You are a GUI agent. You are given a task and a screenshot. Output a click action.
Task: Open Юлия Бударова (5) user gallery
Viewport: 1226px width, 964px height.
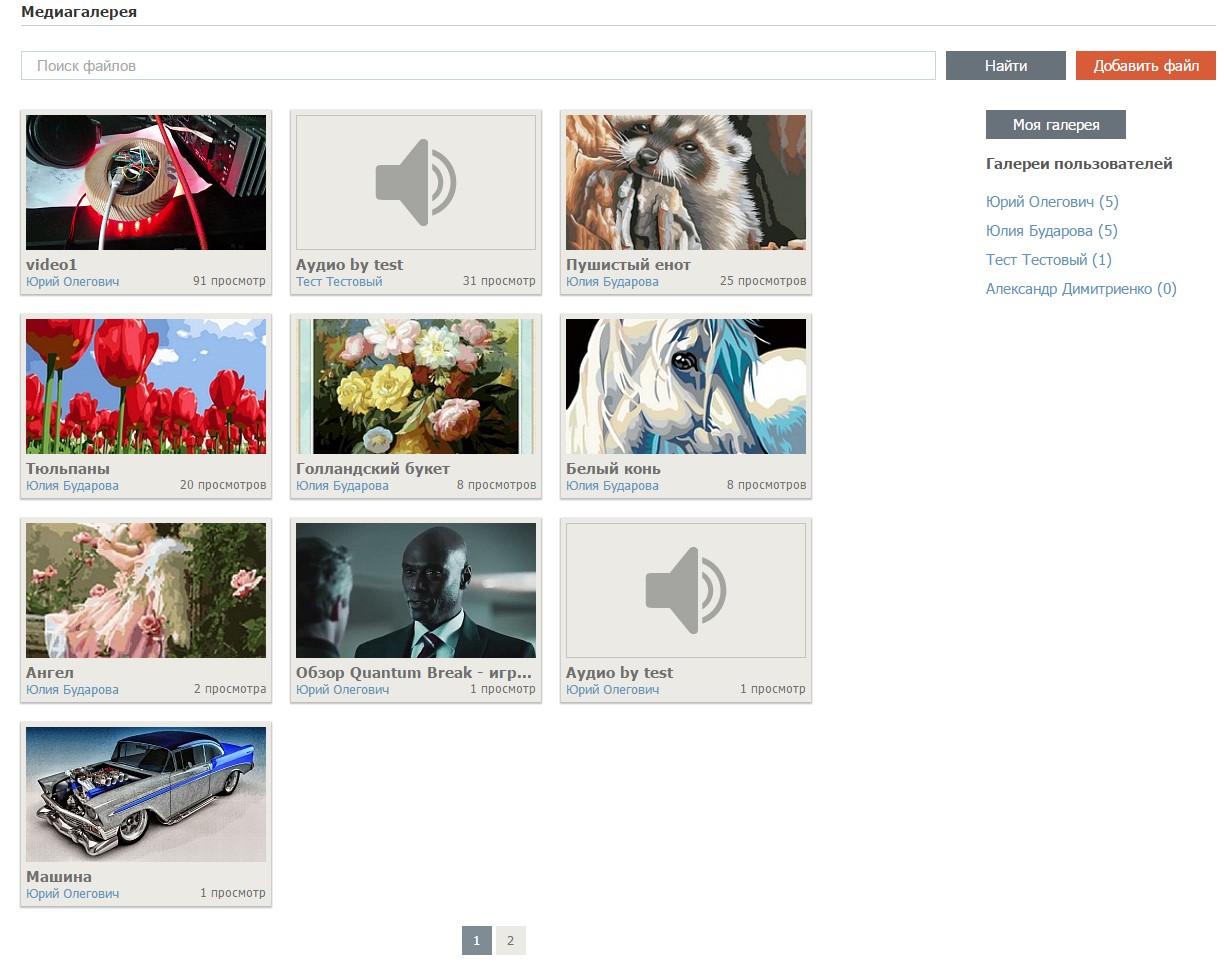tap(1051, 231)
